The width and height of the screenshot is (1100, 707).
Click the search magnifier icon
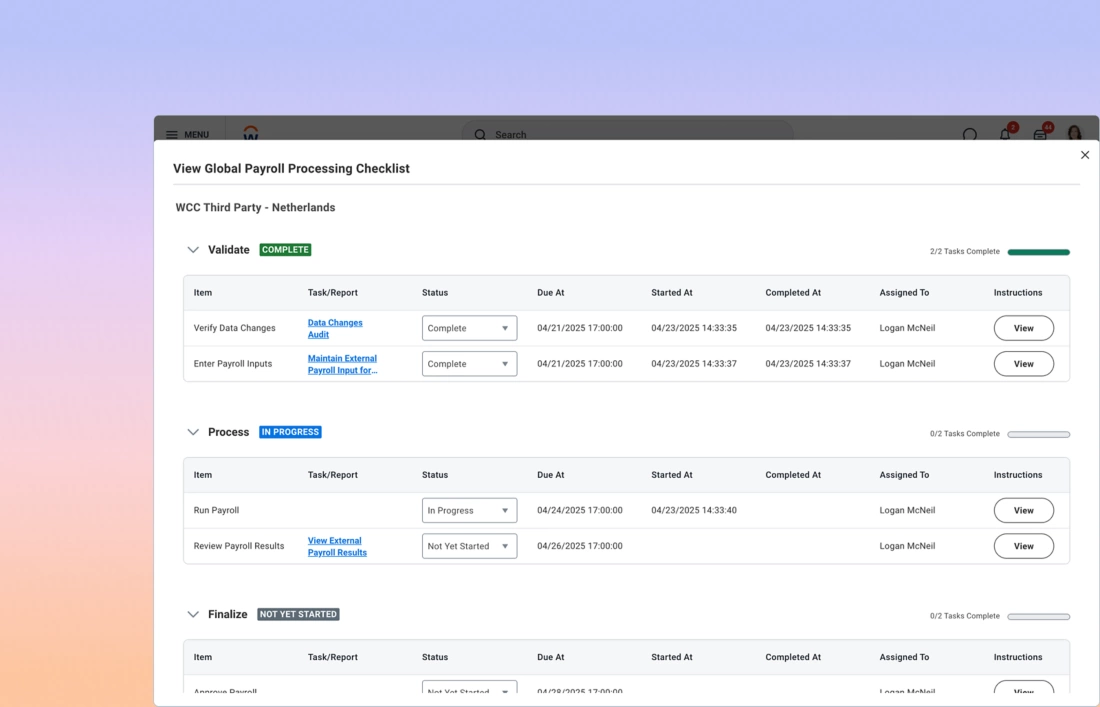point(480,134)
